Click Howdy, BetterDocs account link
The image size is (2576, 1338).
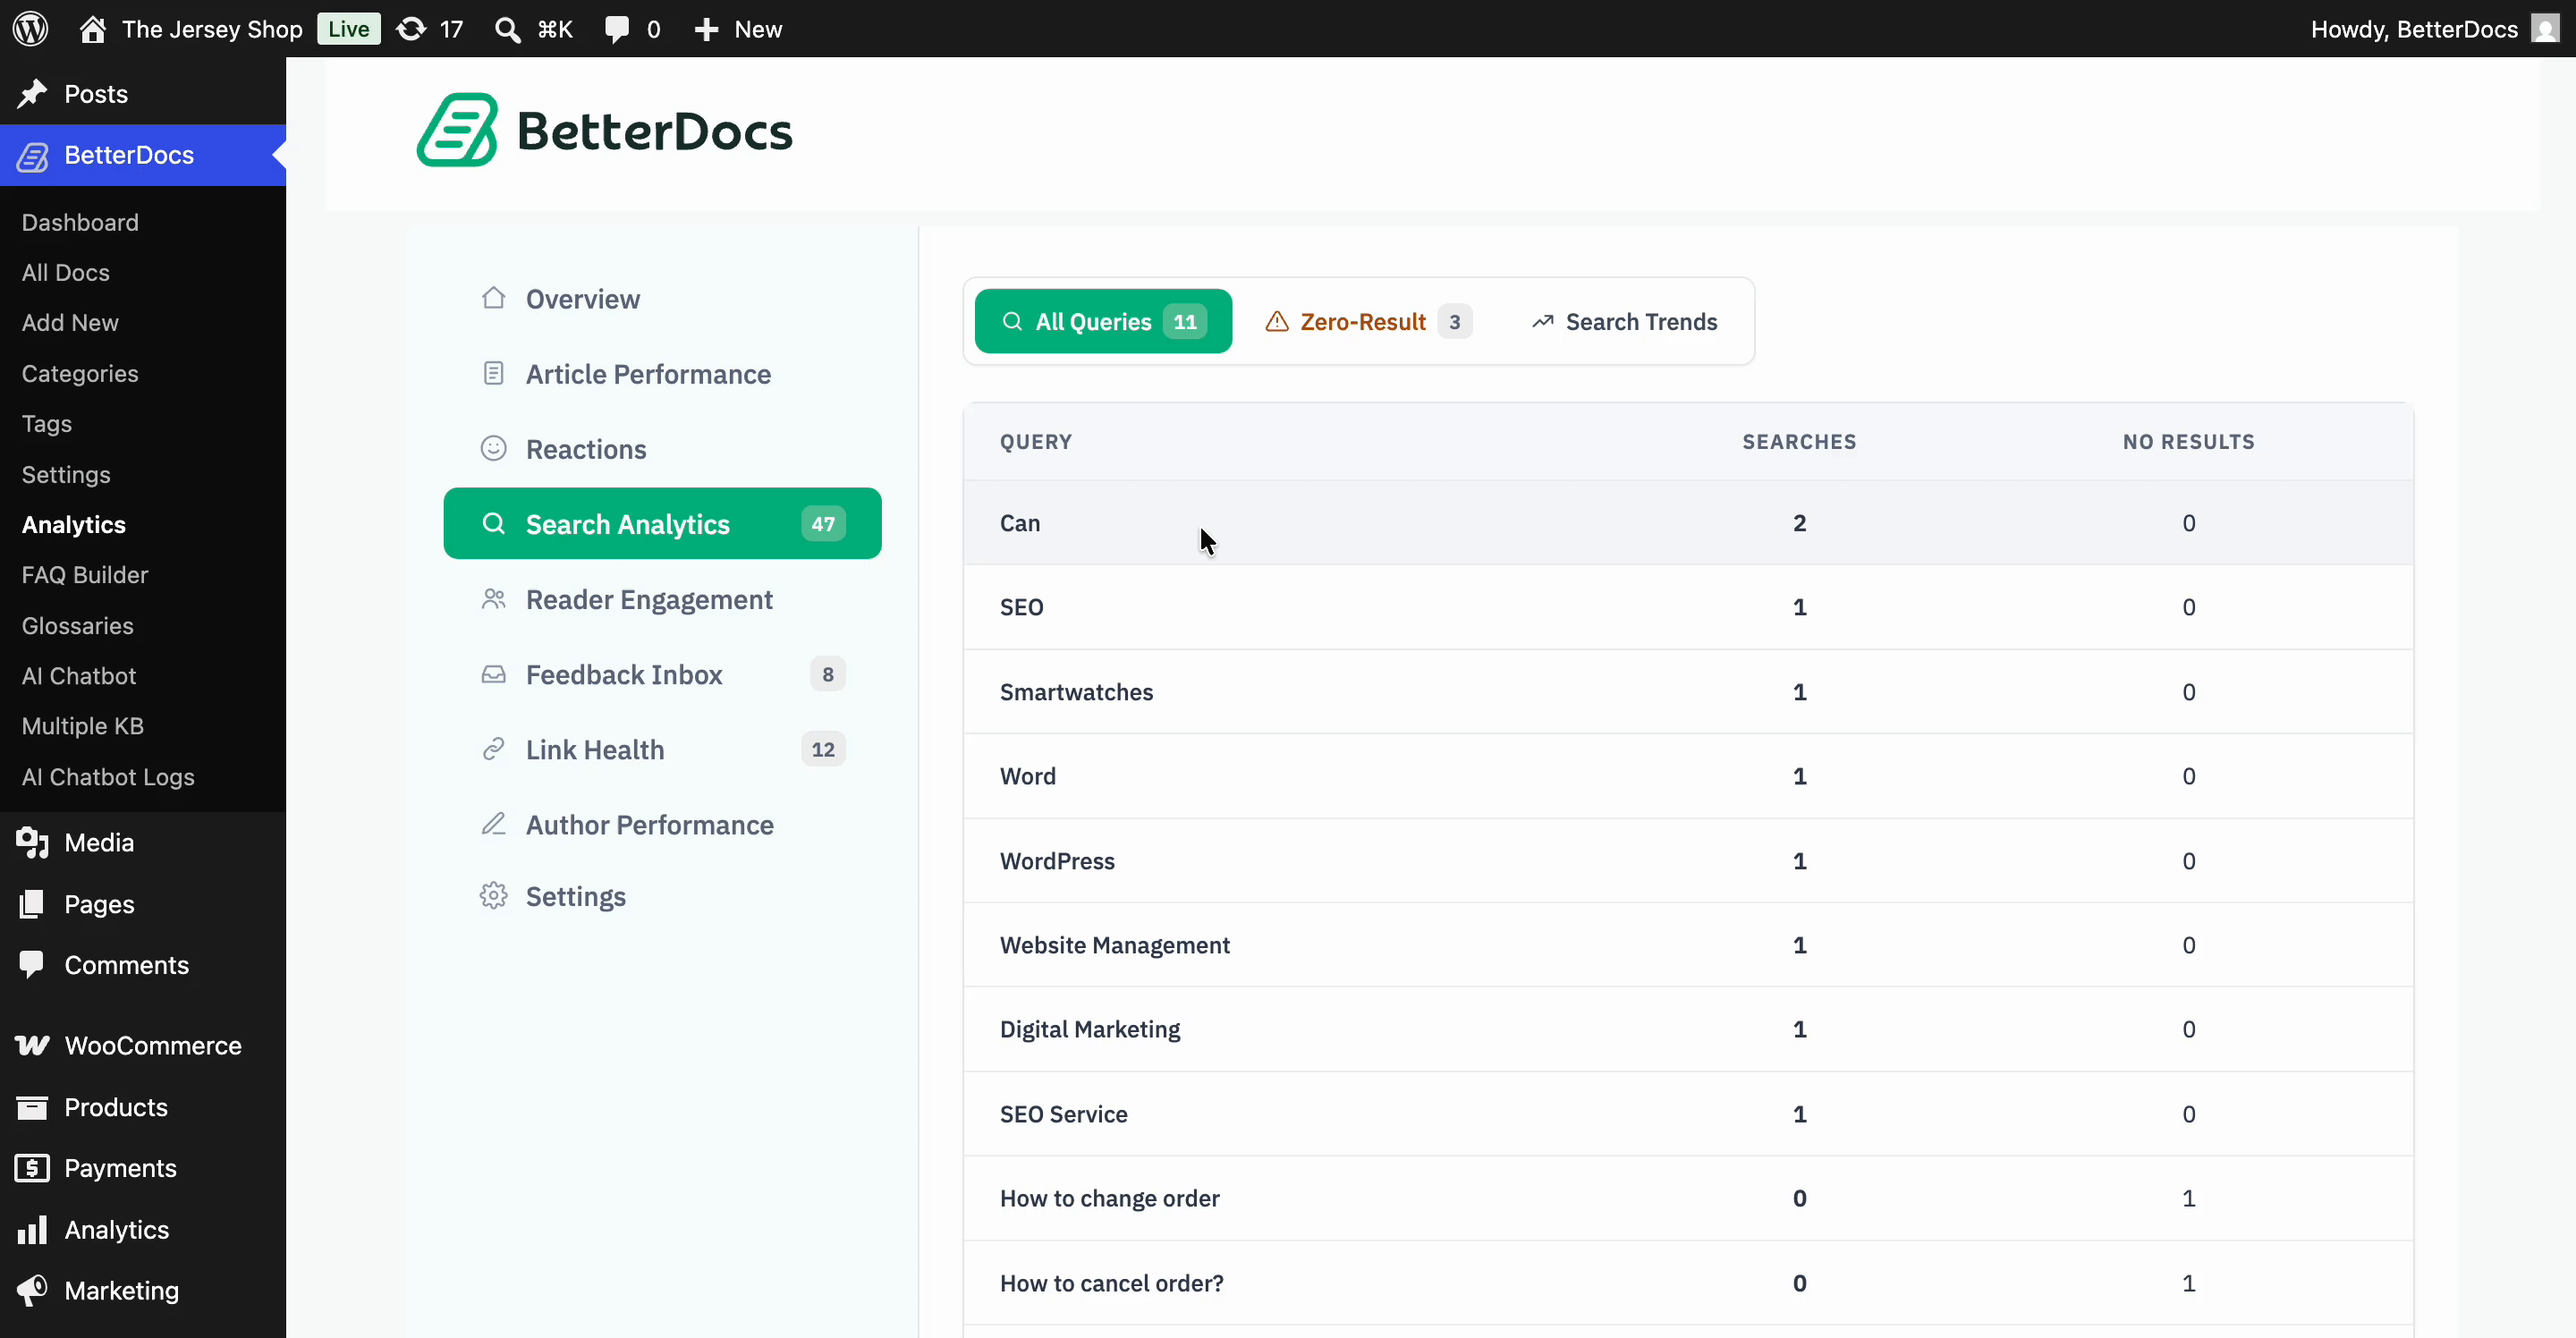(x=2414, y=29)
